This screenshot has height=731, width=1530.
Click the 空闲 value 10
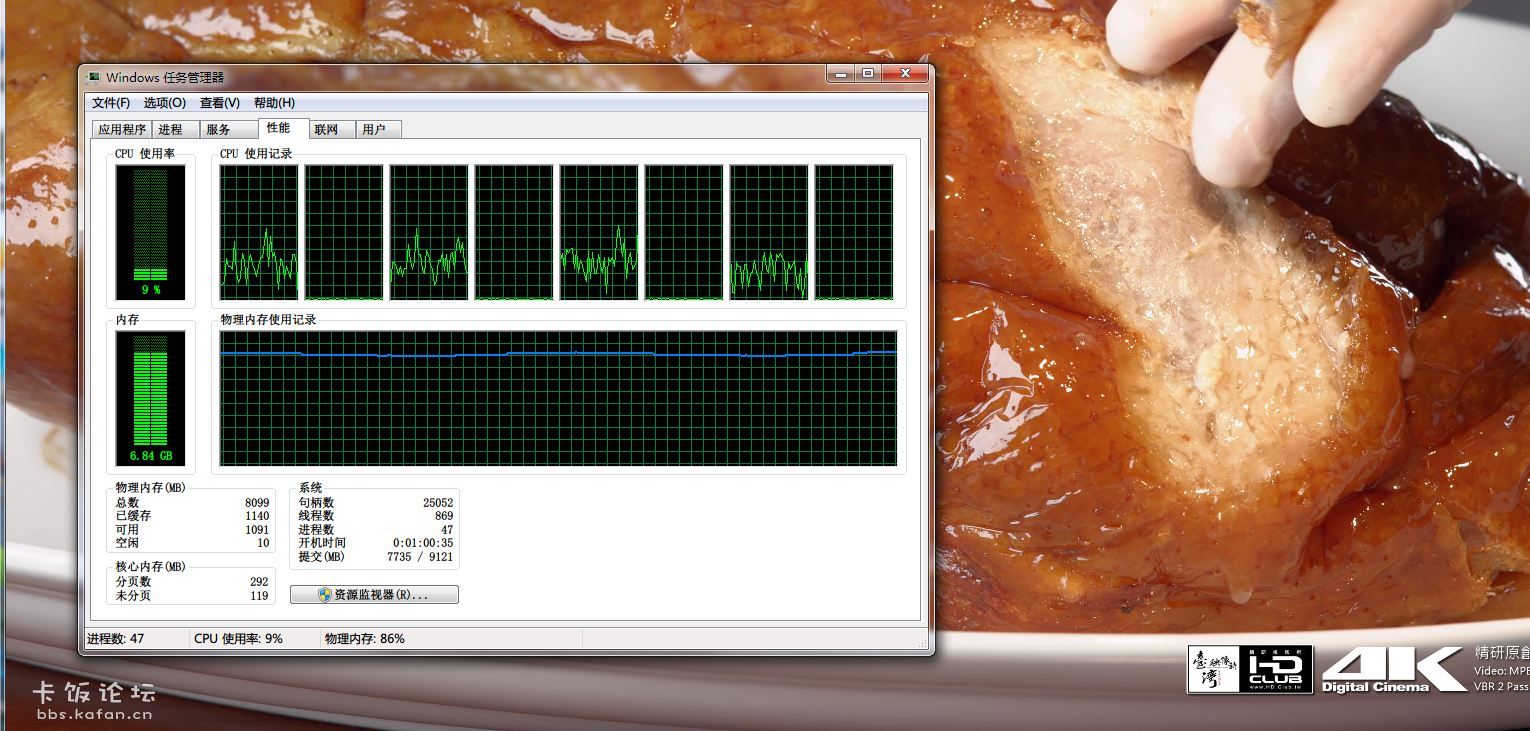[263, 543]
